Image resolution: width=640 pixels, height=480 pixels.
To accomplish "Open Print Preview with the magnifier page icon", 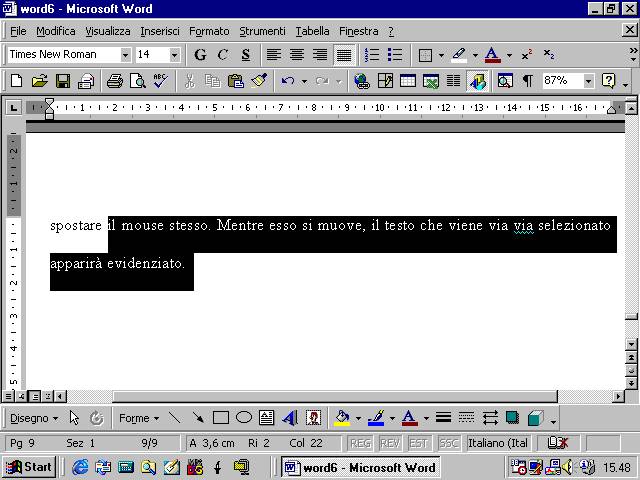I will pyautogui.click(x=138, y=81).
